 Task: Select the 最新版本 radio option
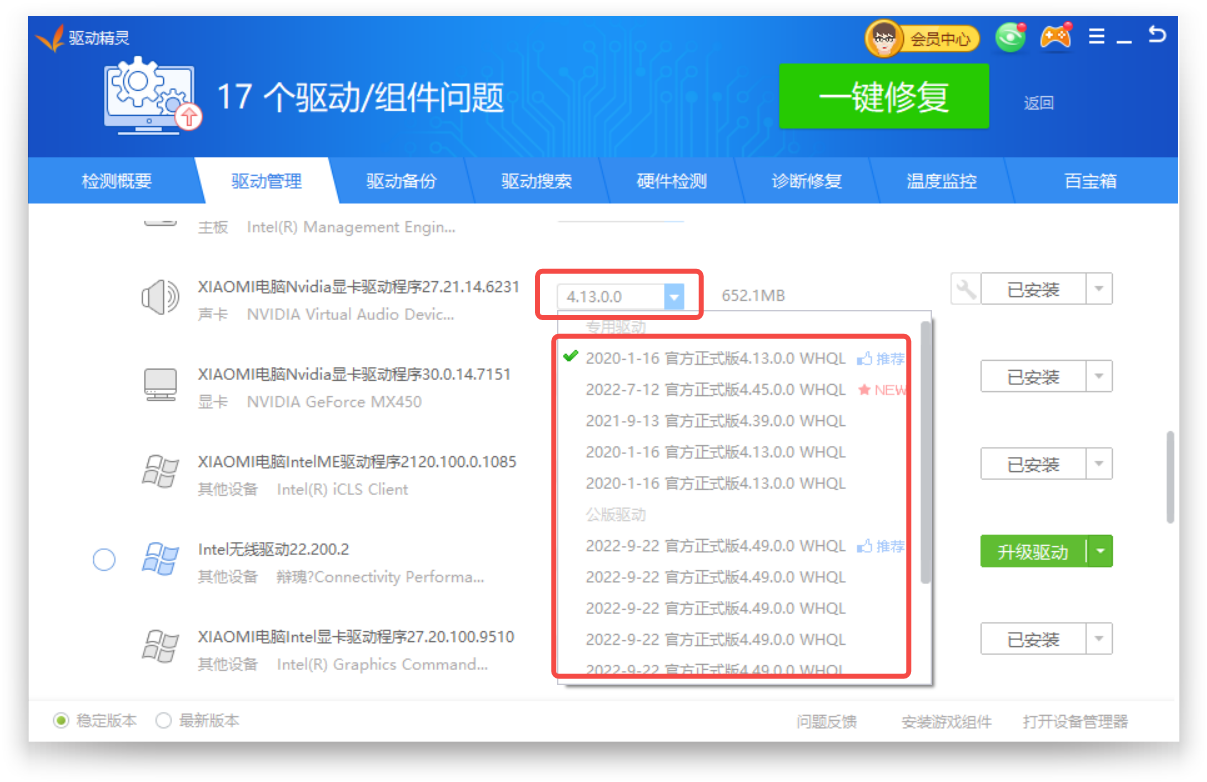164,721
